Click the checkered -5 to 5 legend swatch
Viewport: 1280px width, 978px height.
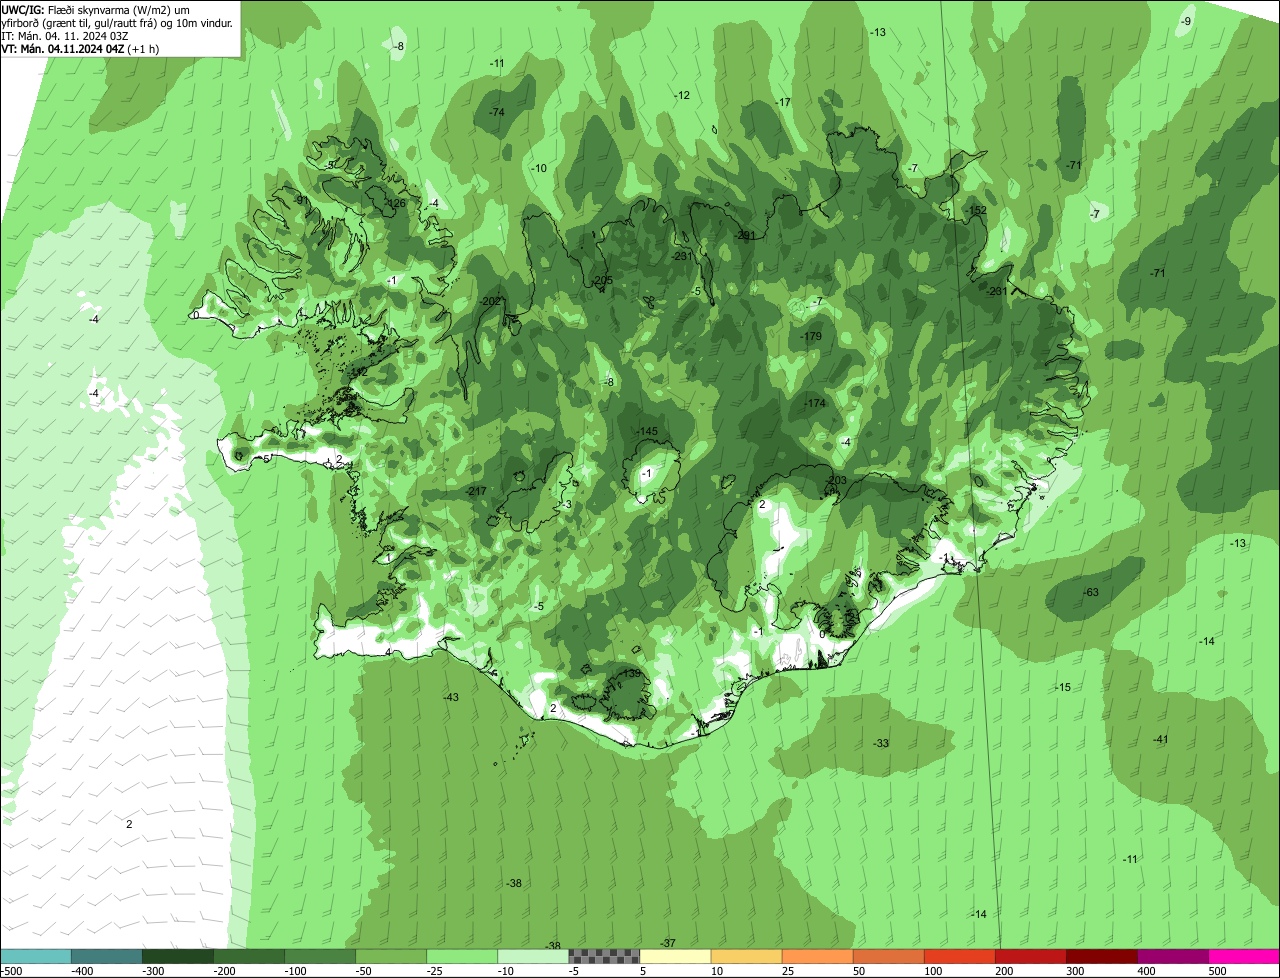(604, 956)
